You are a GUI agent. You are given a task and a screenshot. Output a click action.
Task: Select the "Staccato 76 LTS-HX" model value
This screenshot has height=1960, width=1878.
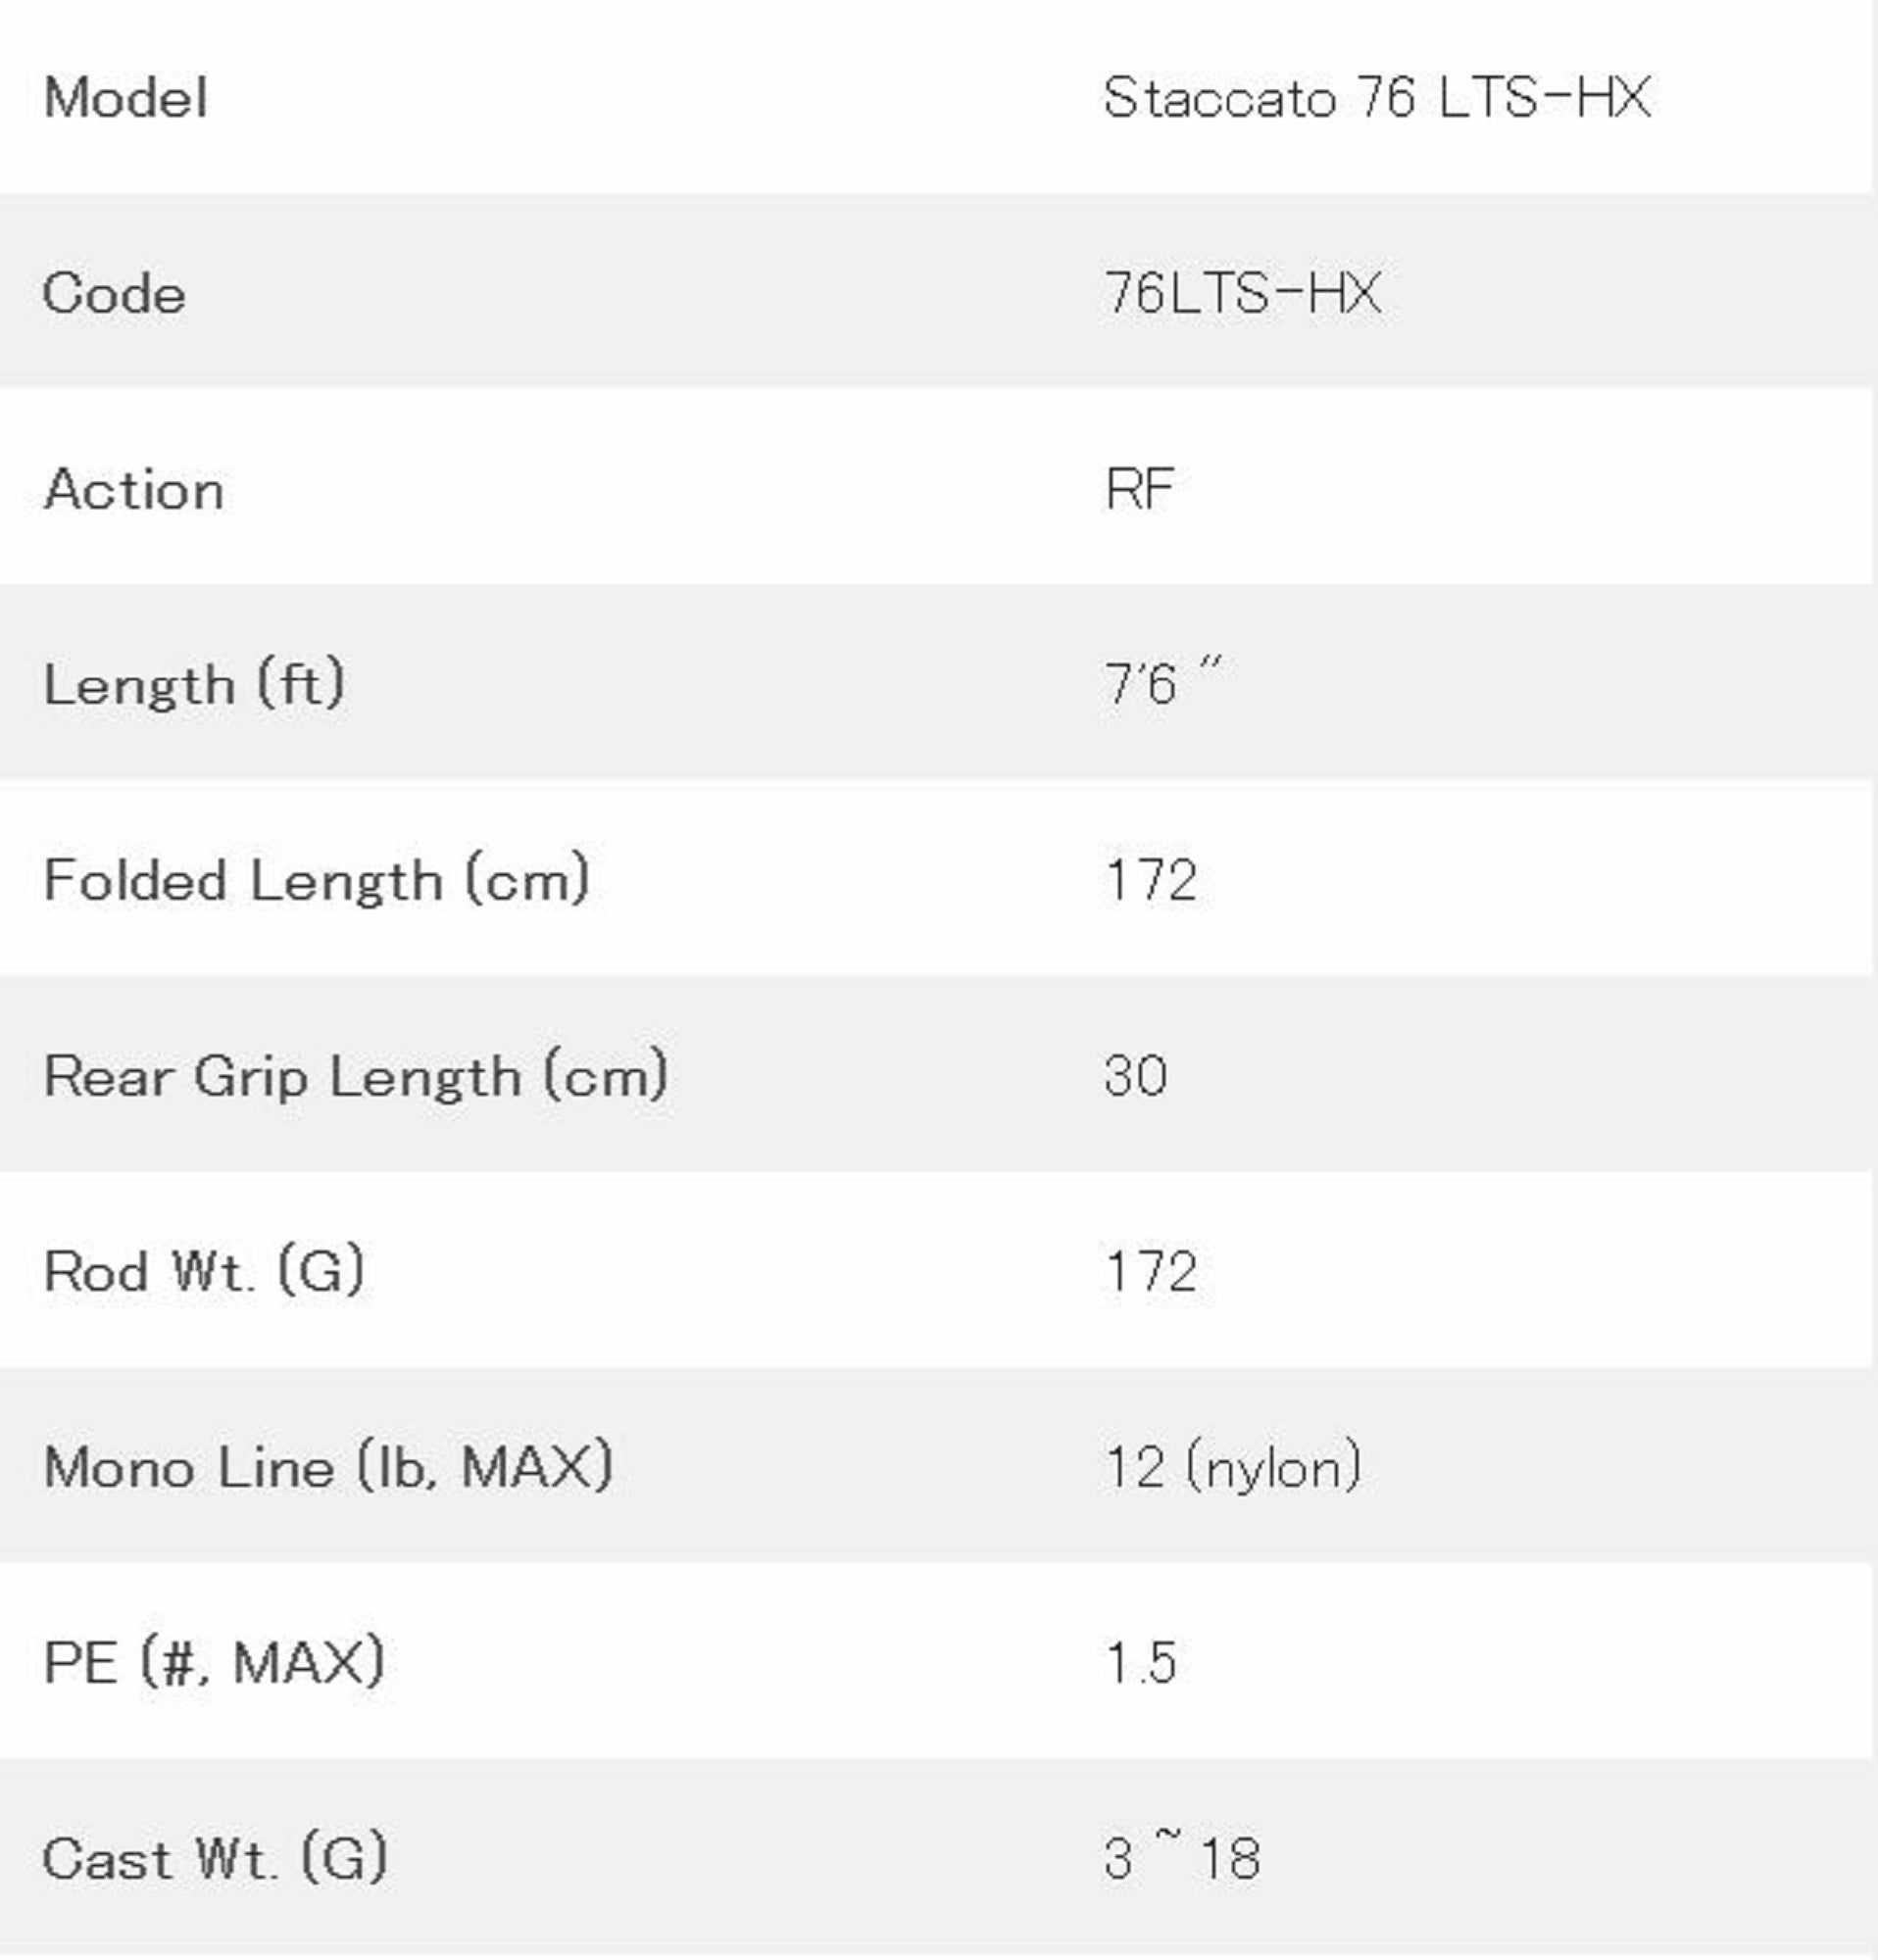(1376, 98)
